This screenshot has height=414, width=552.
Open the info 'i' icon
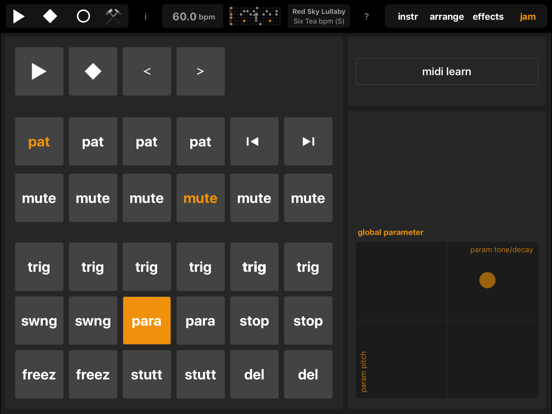click(x=145, y=17)
